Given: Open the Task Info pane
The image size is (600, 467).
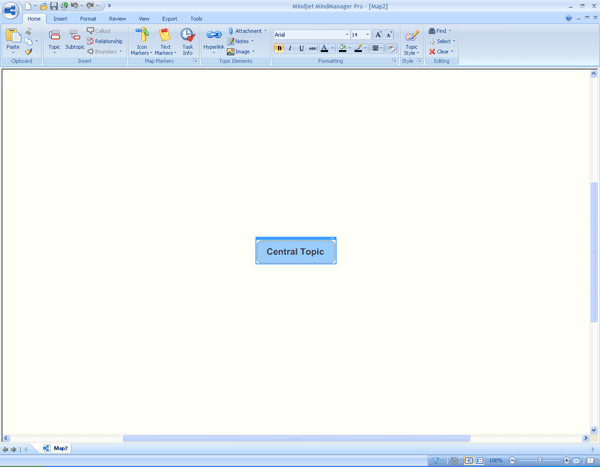Looking at the screenshot, I should [x=188, y=41].
